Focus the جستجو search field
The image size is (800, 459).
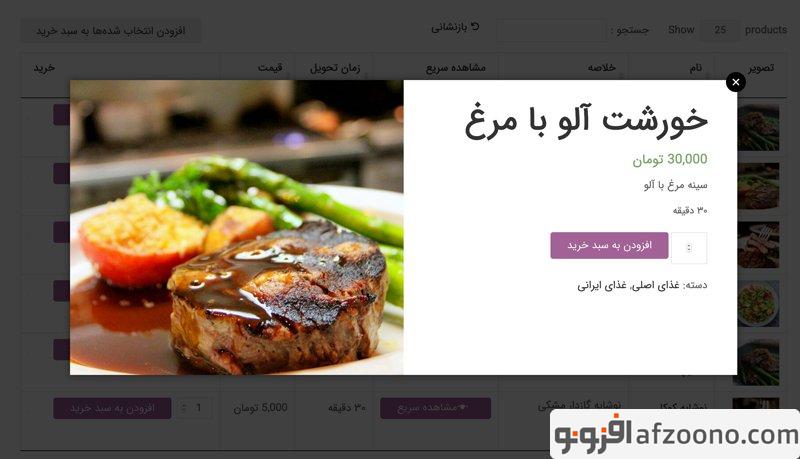(551, 30)
